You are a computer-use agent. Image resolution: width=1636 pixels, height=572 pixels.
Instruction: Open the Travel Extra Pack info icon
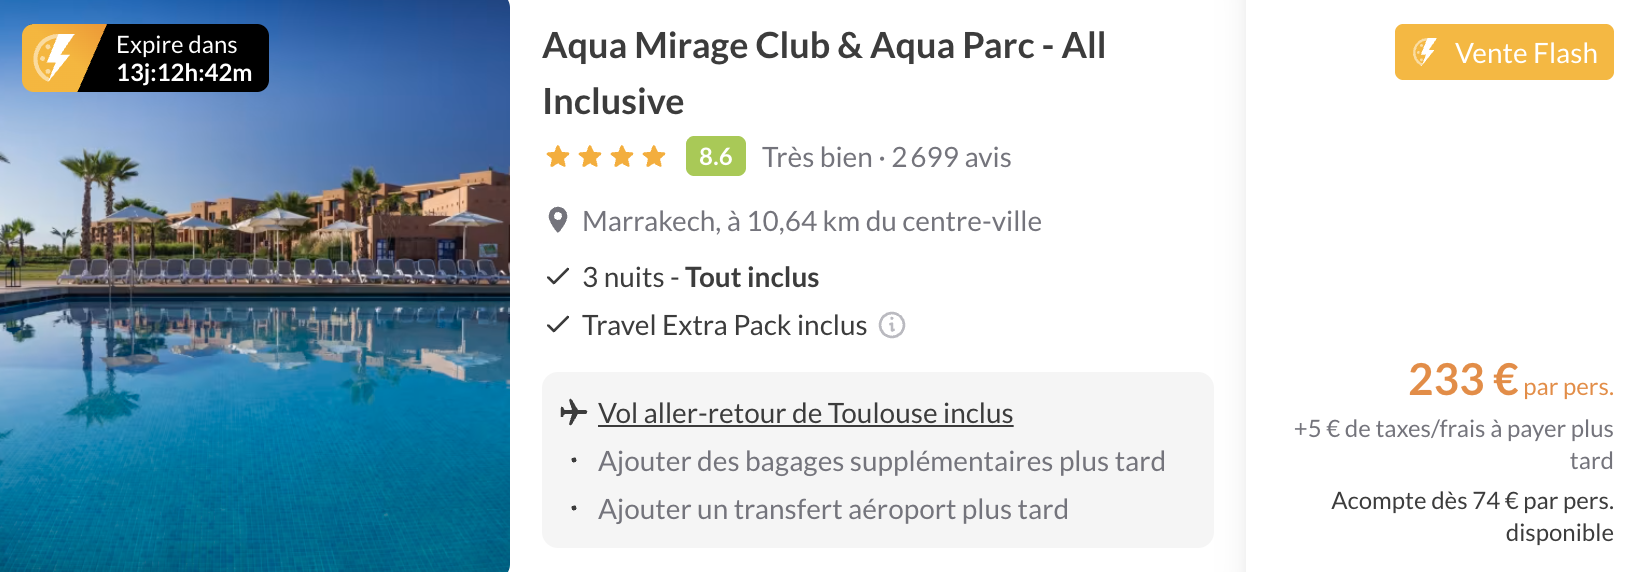tap(891, 325)
